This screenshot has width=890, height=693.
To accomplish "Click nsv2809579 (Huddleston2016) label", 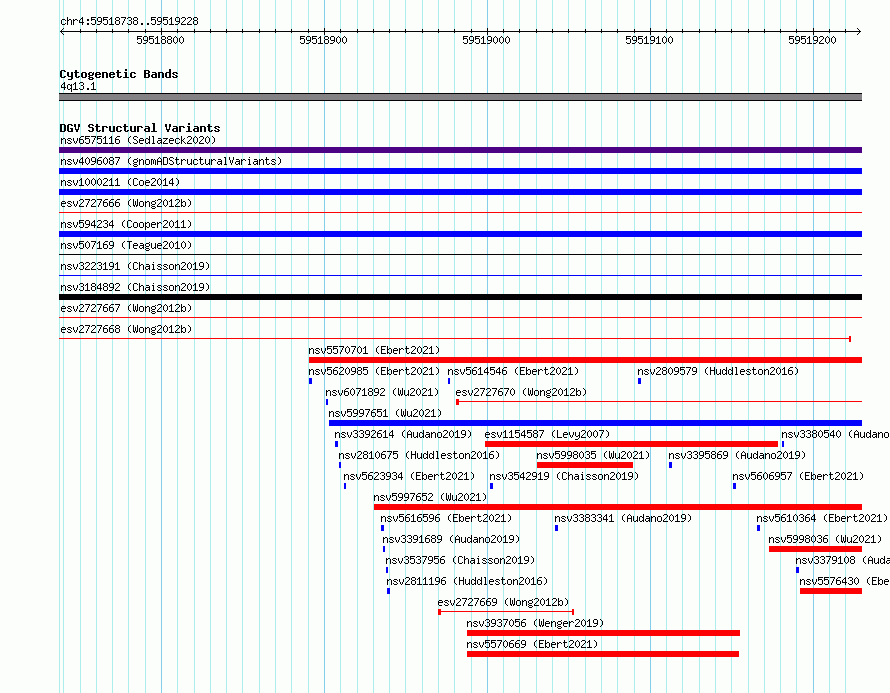I will [718, 371].
